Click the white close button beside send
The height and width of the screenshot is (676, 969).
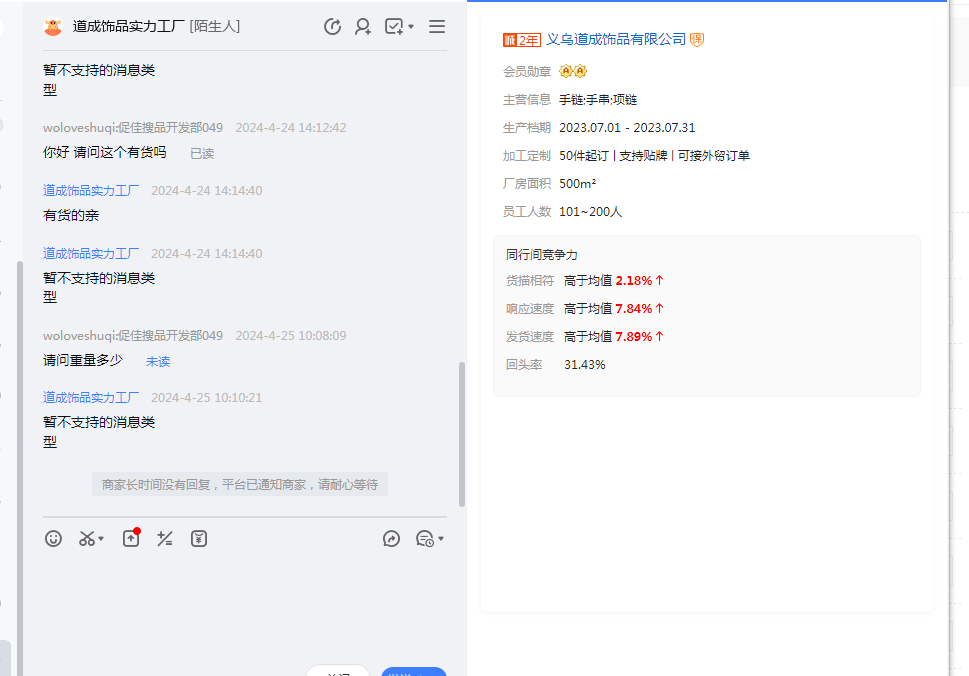pyautogui.click(x=338, y=671)
